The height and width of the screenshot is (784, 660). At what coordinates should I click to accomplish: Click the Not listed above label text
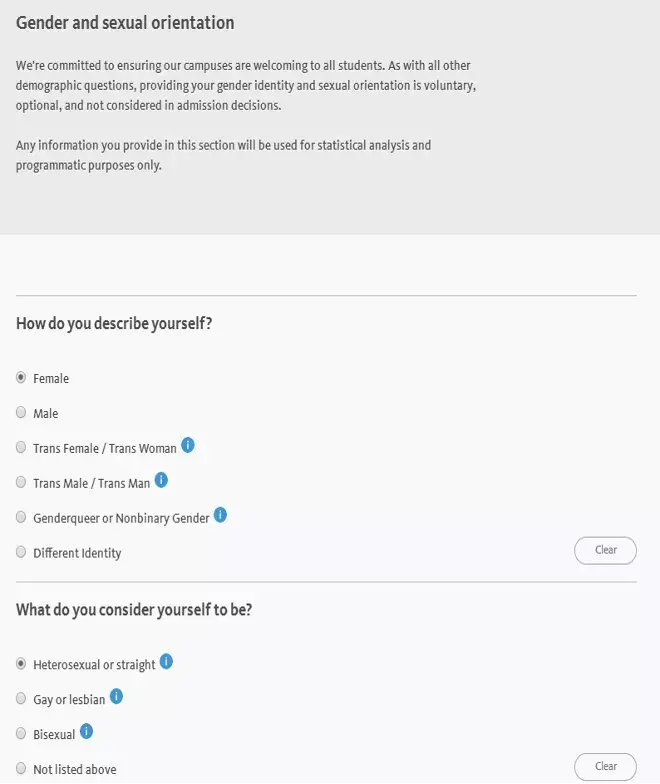point(74,770)
